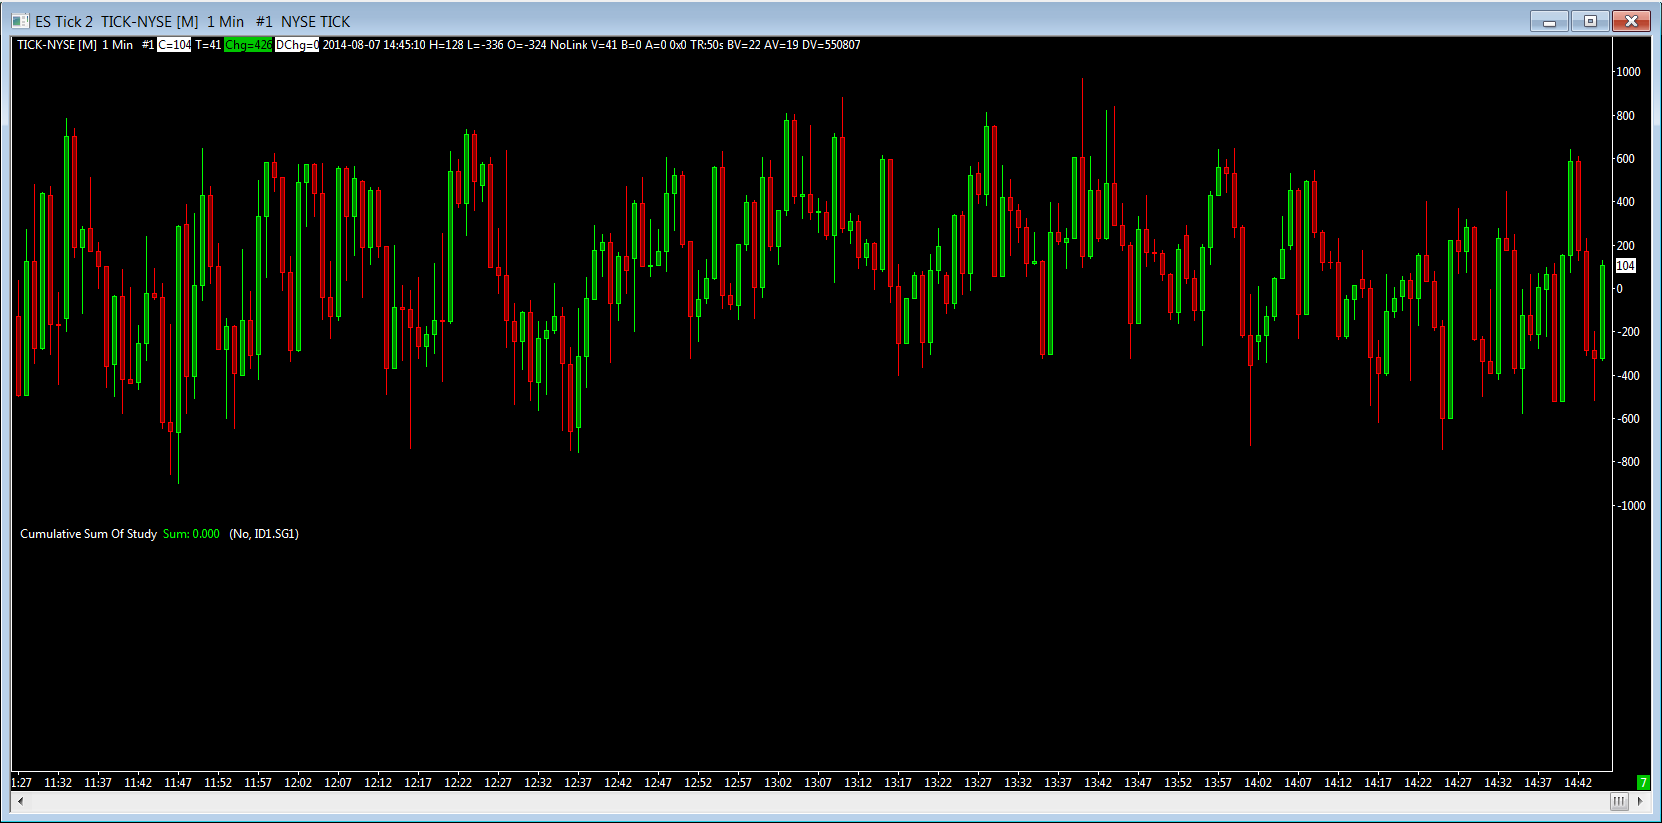Click the green 7 indicator box
Screen dimensions: 1662x823
click(x=1643, y=782)
